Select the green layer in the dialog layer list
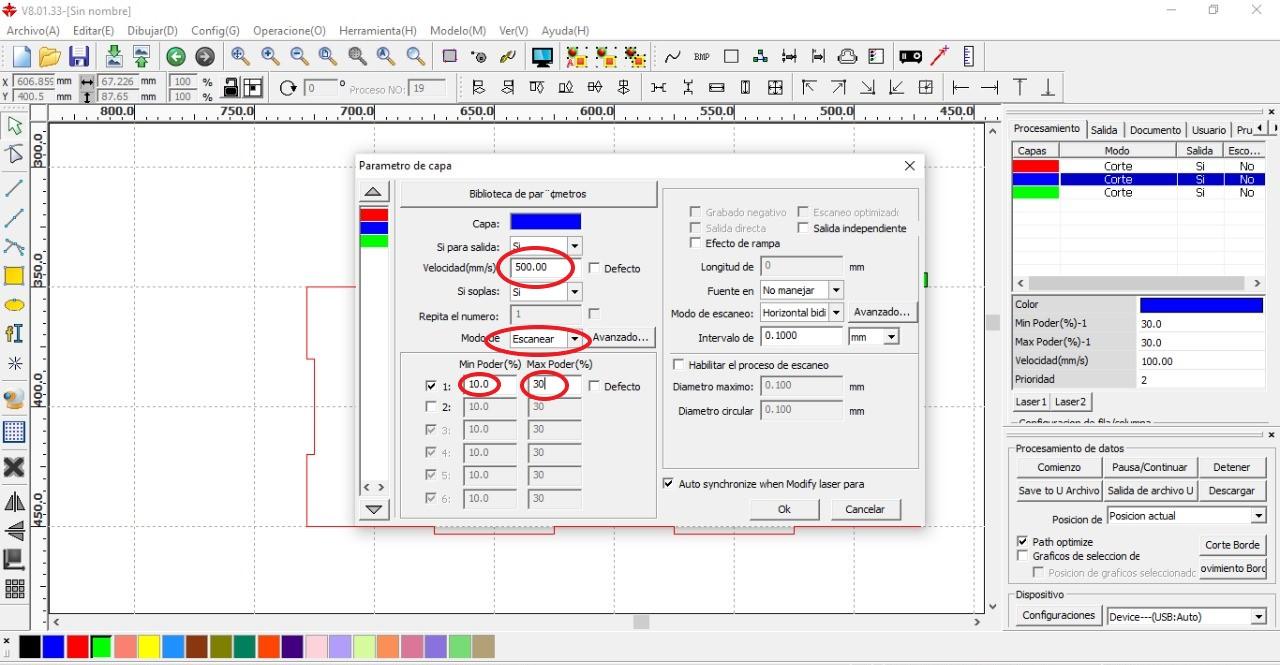This screenshot has width=1280, height=665. tap(374, 241)
